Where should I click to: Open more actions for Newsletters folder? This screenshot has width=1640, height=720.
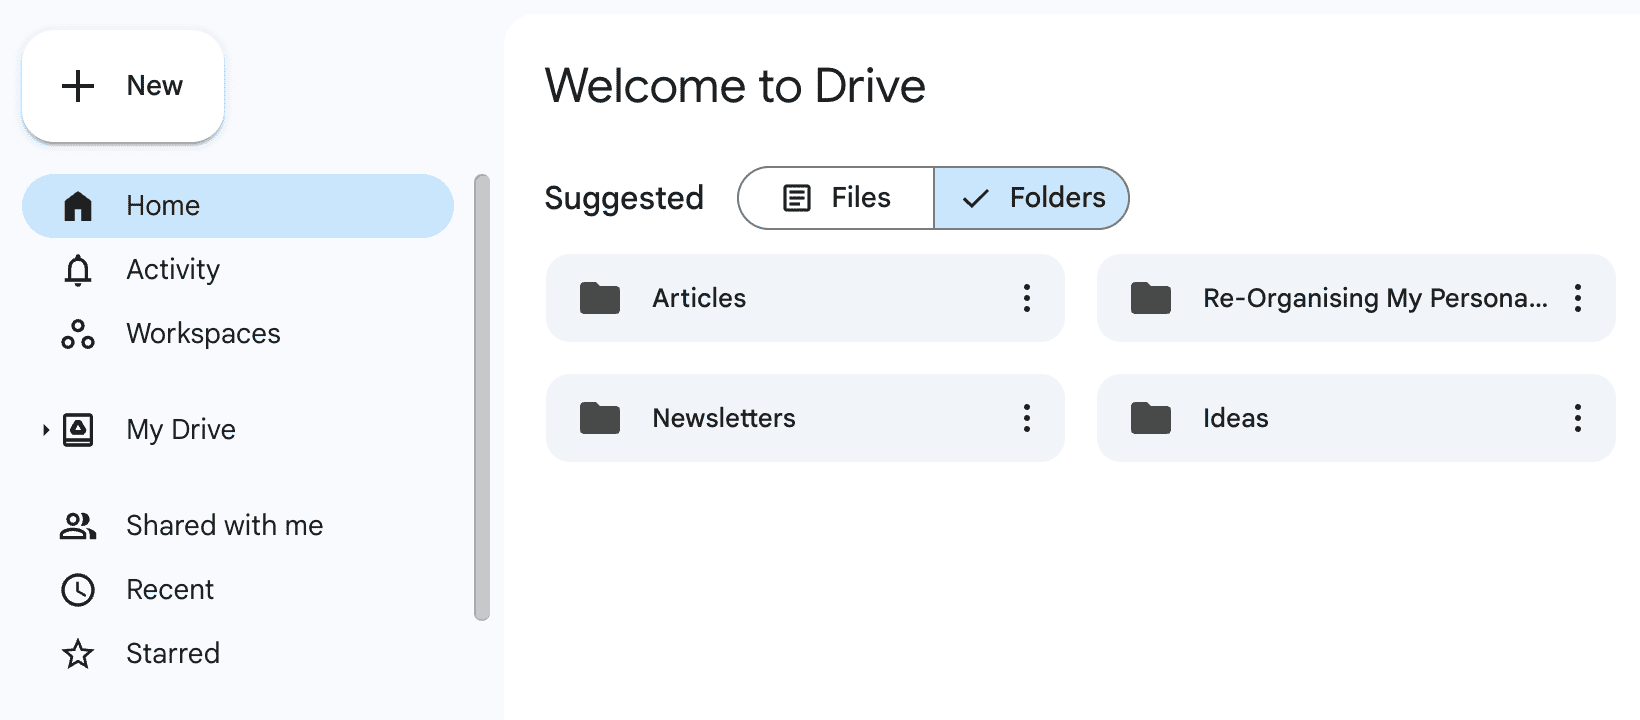pos(1027,418)
